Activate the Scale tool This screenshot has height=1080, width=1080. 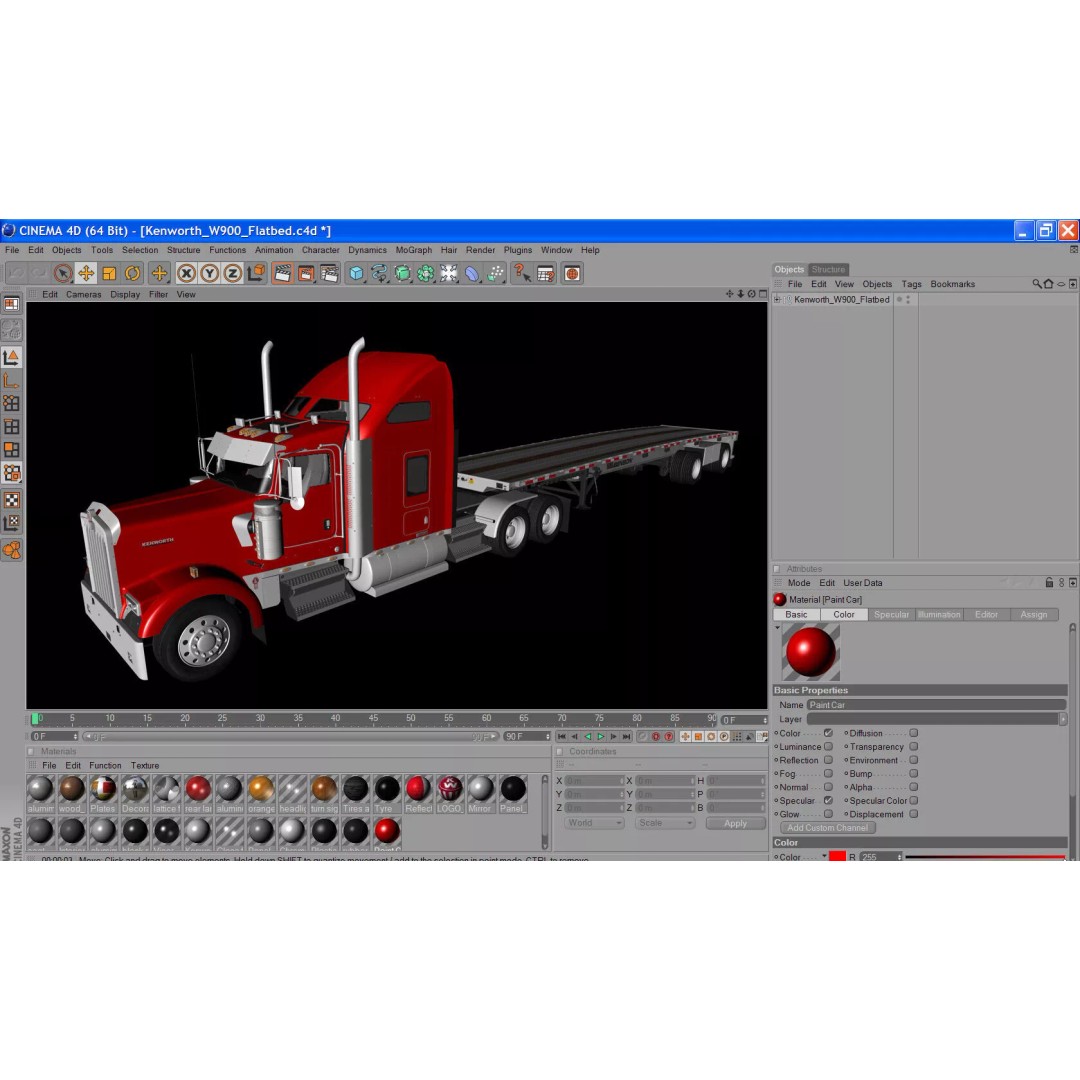[x=109, y=273]
